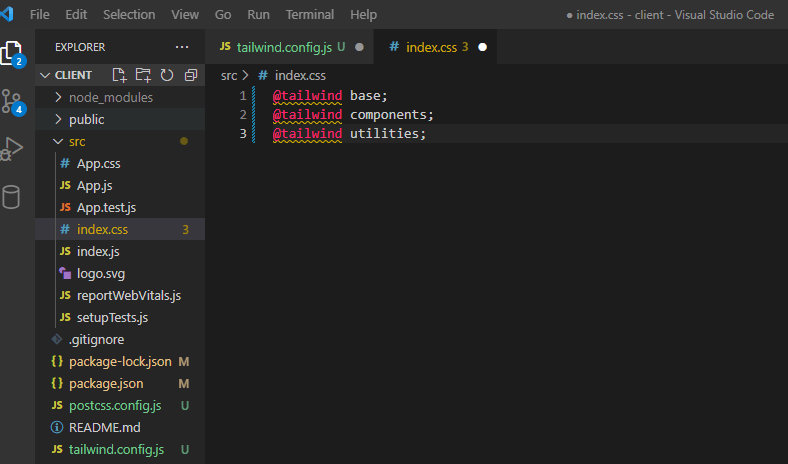Image resolution: width=788 pixels, height=464 pixels.
Task: Click the @tailwind components line
Action: [353, 115]
